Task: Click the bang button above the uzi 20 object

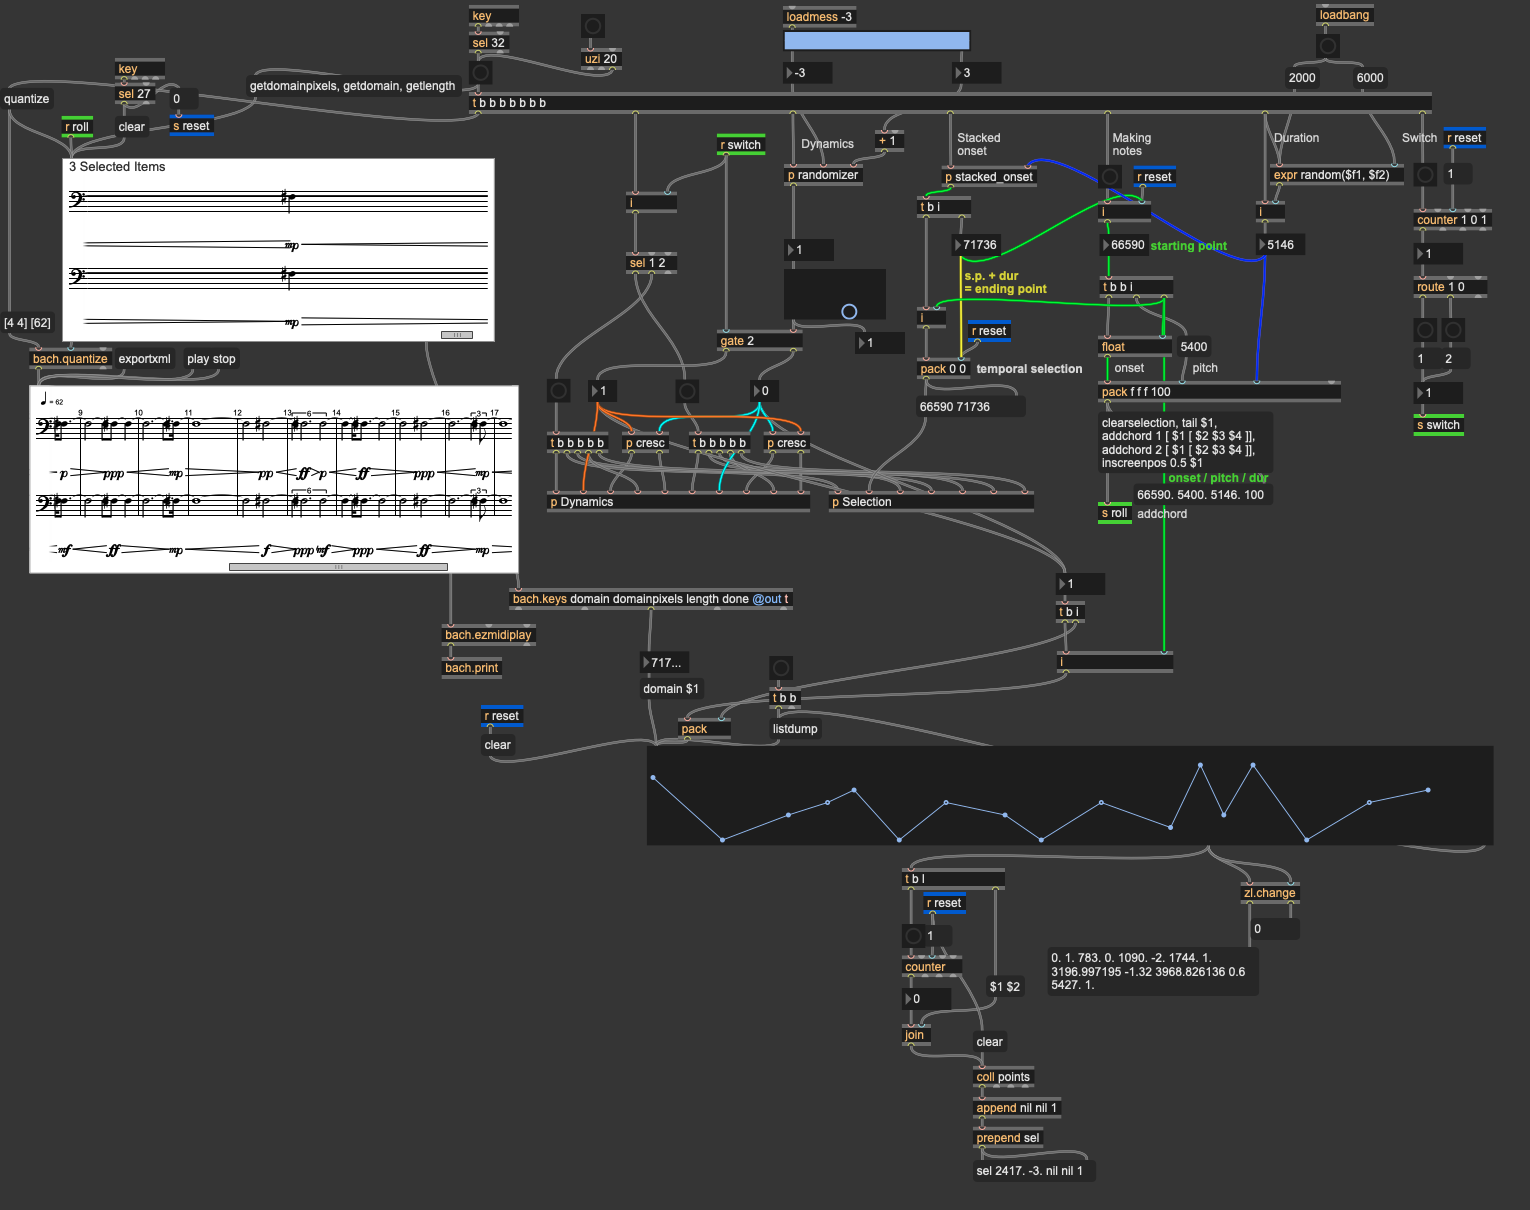Action: click(x=593, y=26)
